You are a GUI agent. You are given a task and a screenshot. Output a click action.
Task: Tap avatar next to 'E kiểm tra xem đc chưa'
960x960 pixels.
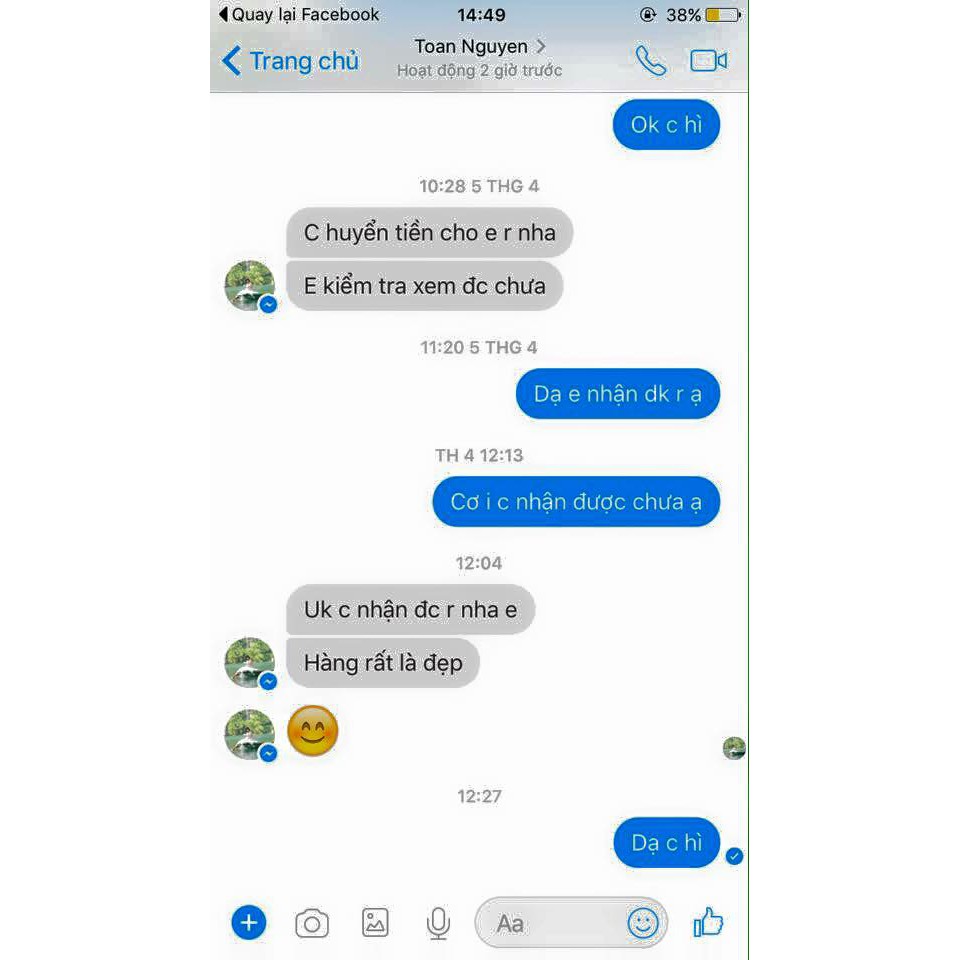pos(250,286)
